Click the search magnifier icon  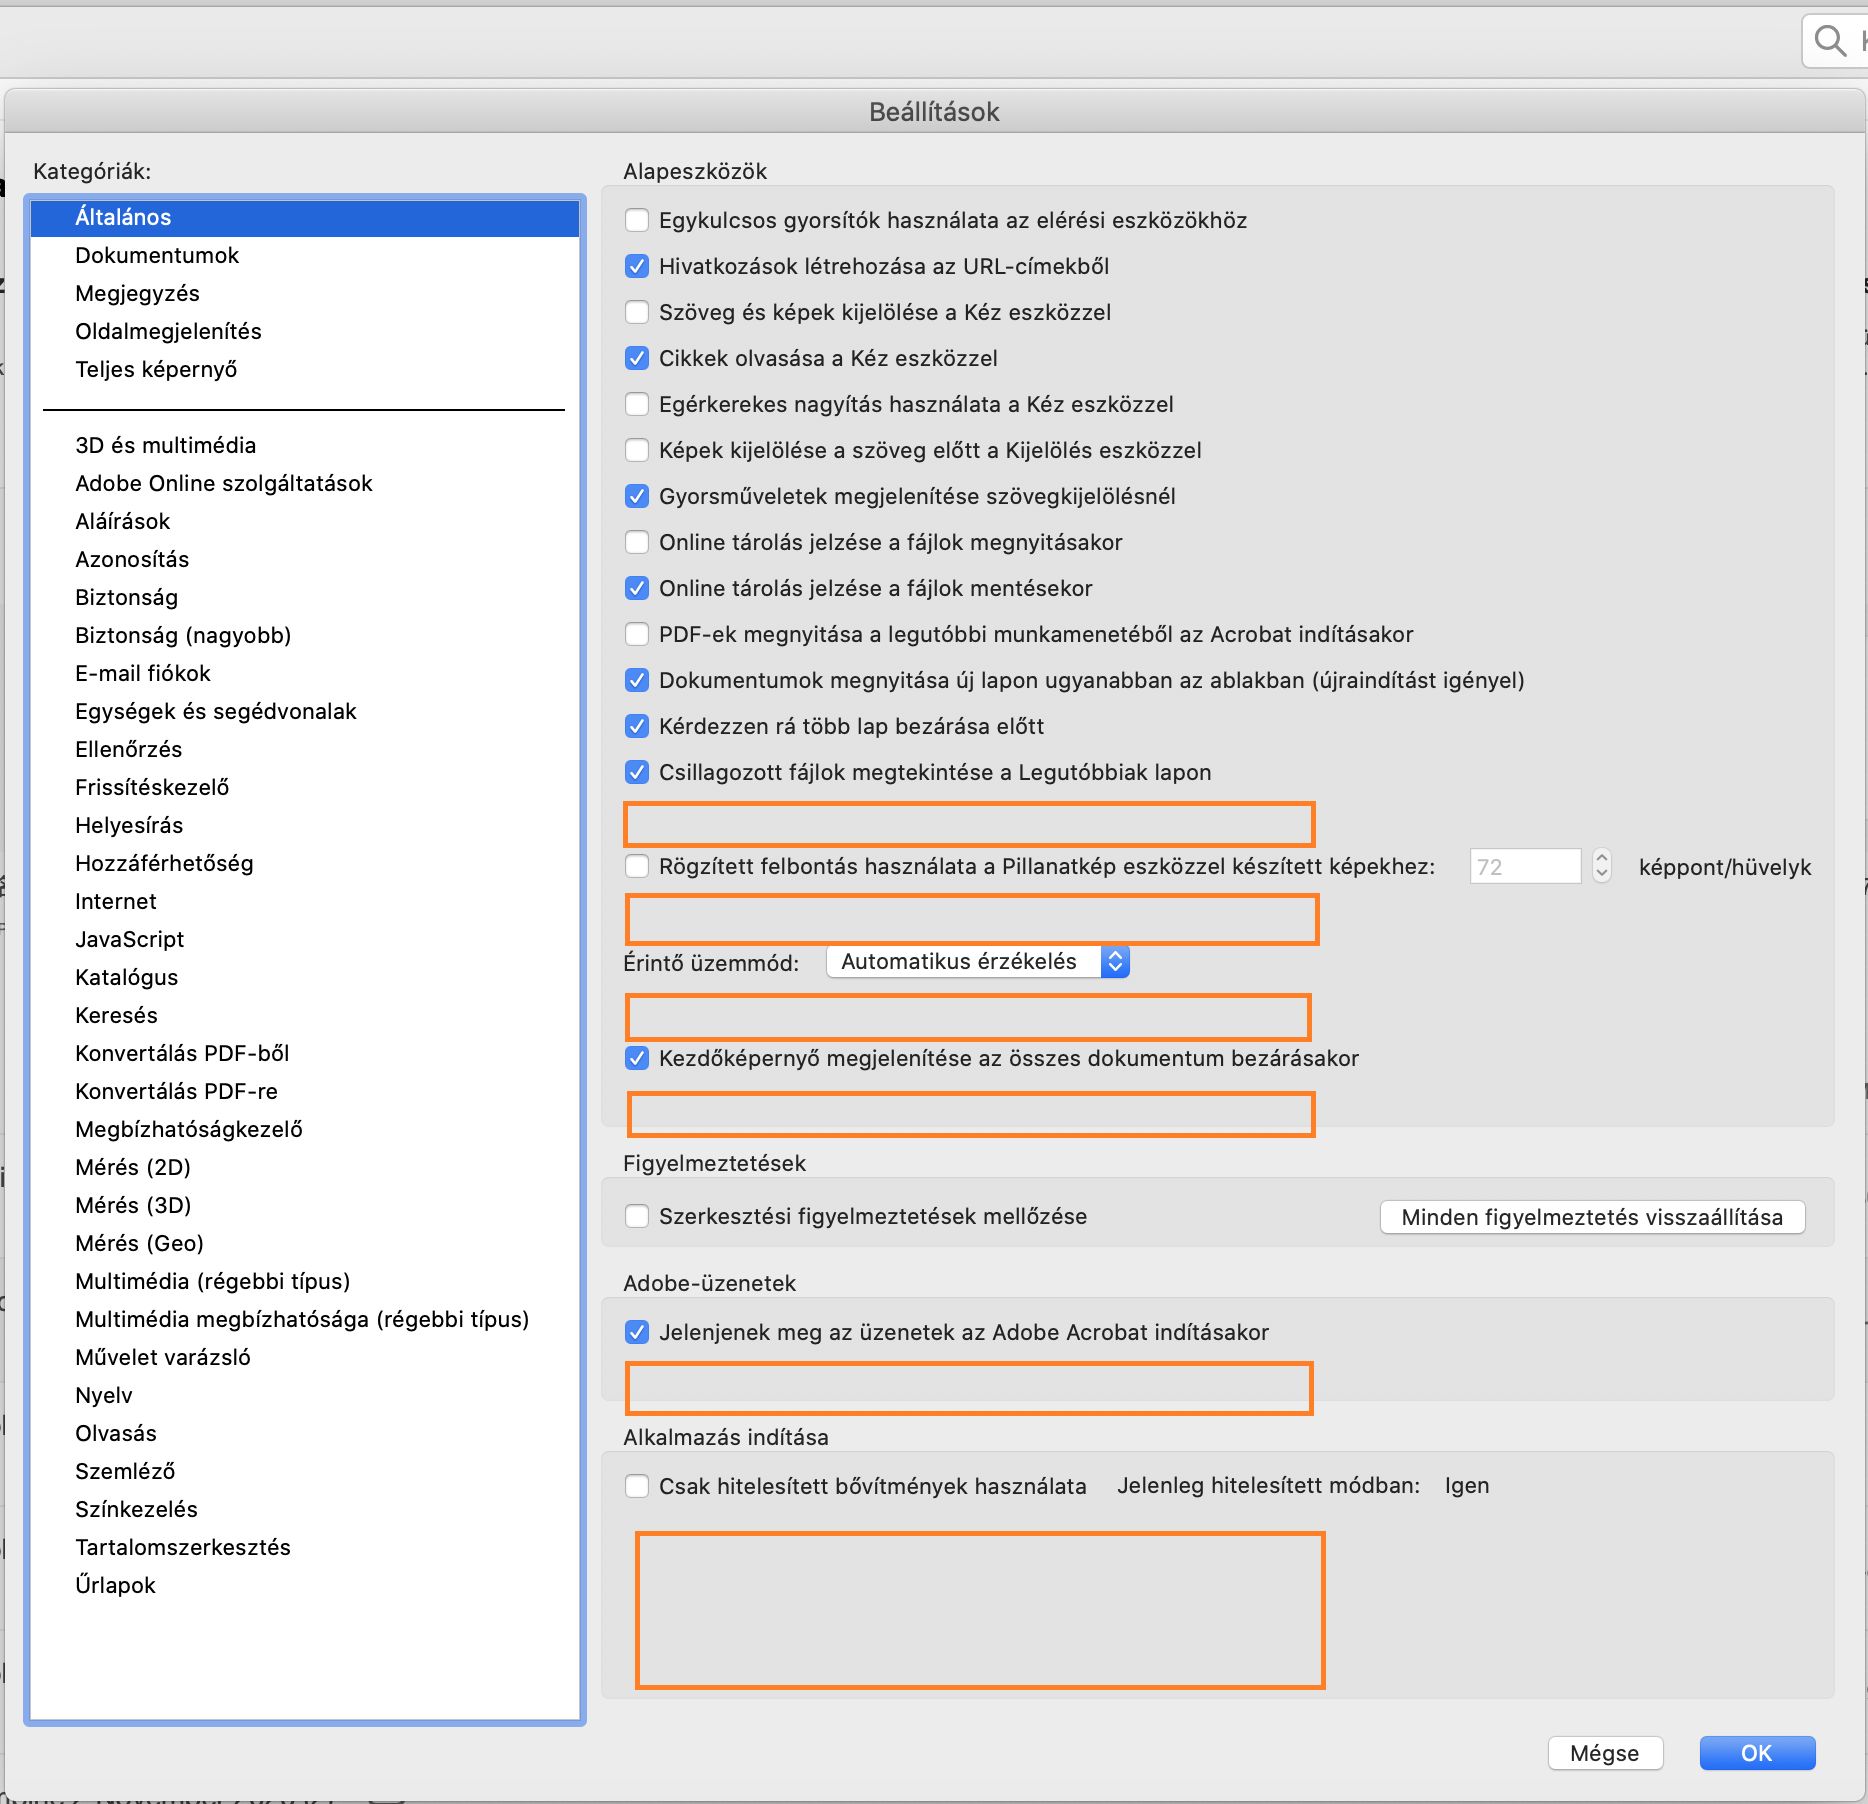click(1829, 40)
